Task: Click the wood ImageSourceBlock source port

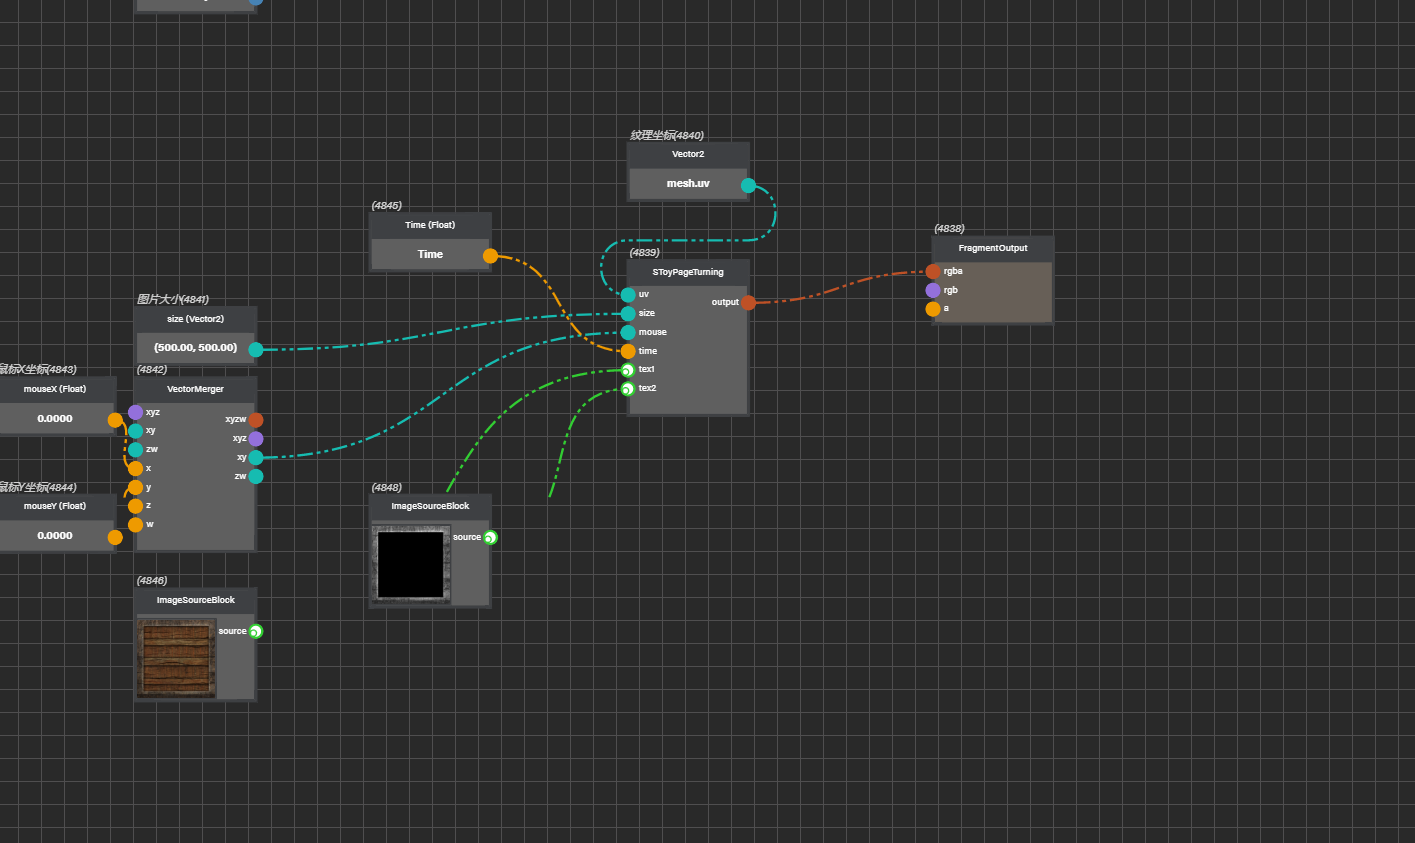Action: click(256, 631)
